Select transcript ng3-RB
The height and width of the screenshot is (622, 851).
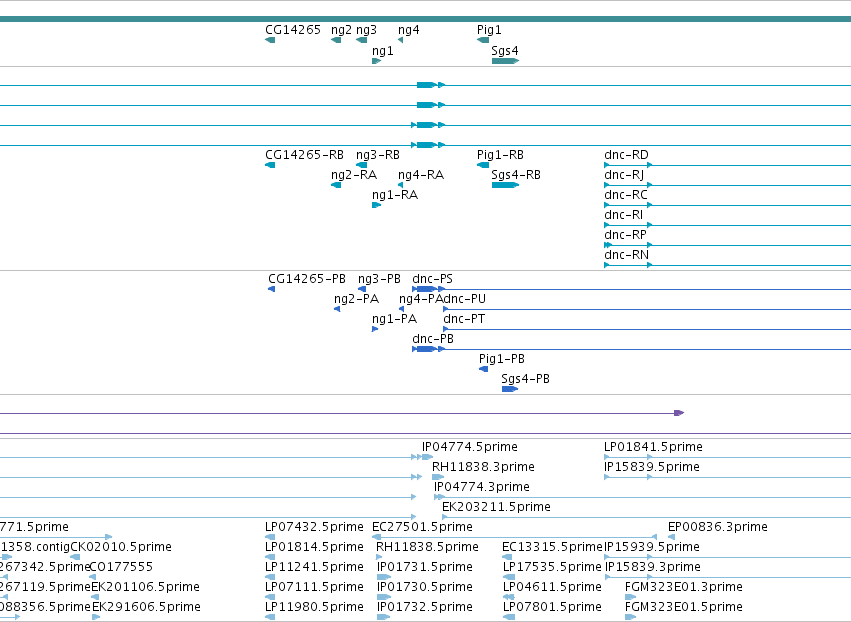[378, 155]
